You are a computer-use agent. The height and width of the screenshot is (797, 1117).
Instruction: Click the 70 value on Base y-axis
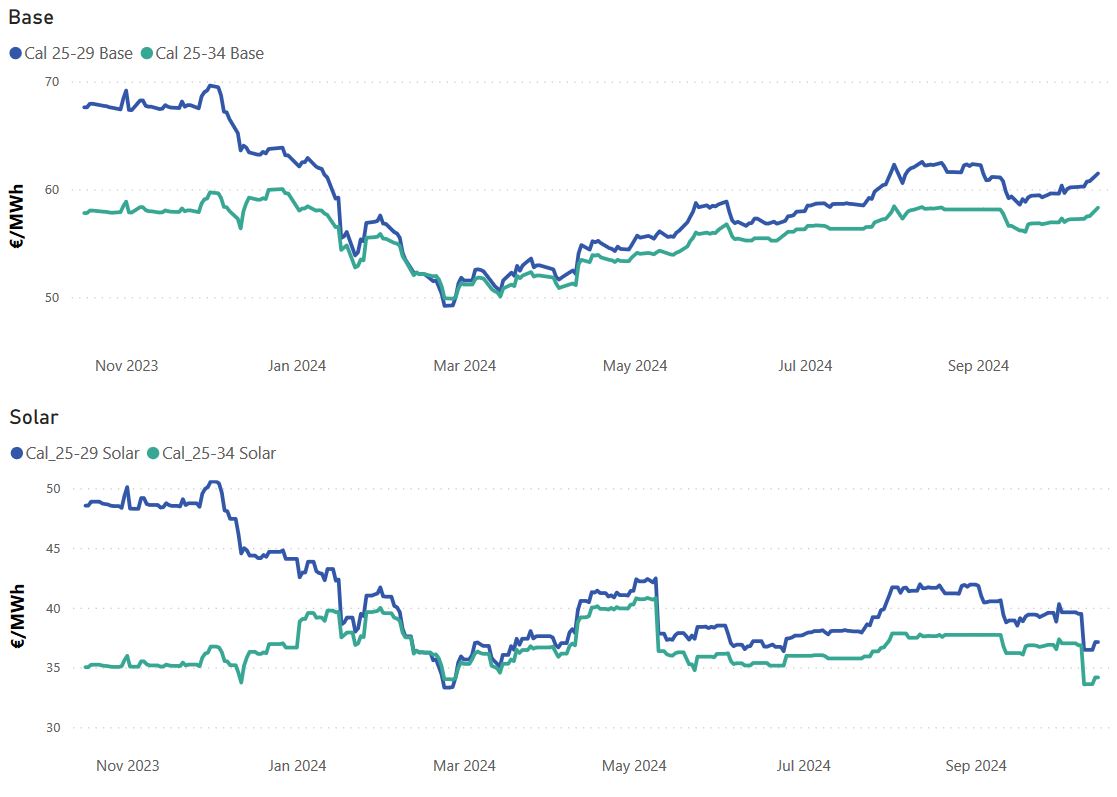pos(52,81)
